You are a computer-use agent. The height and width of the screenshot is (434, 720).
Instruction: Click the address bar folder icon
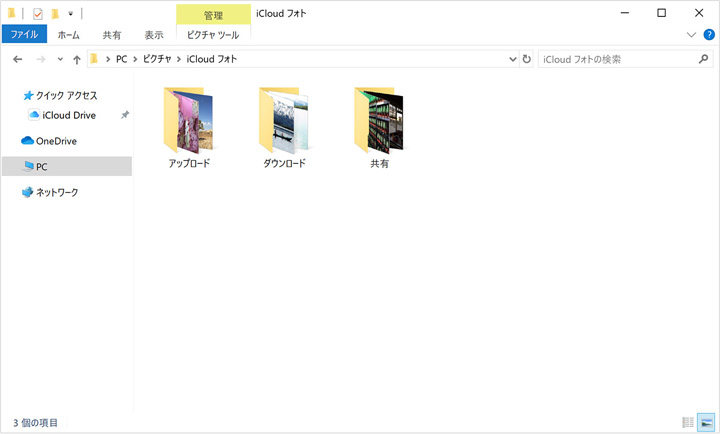click(x=94, y=59)
